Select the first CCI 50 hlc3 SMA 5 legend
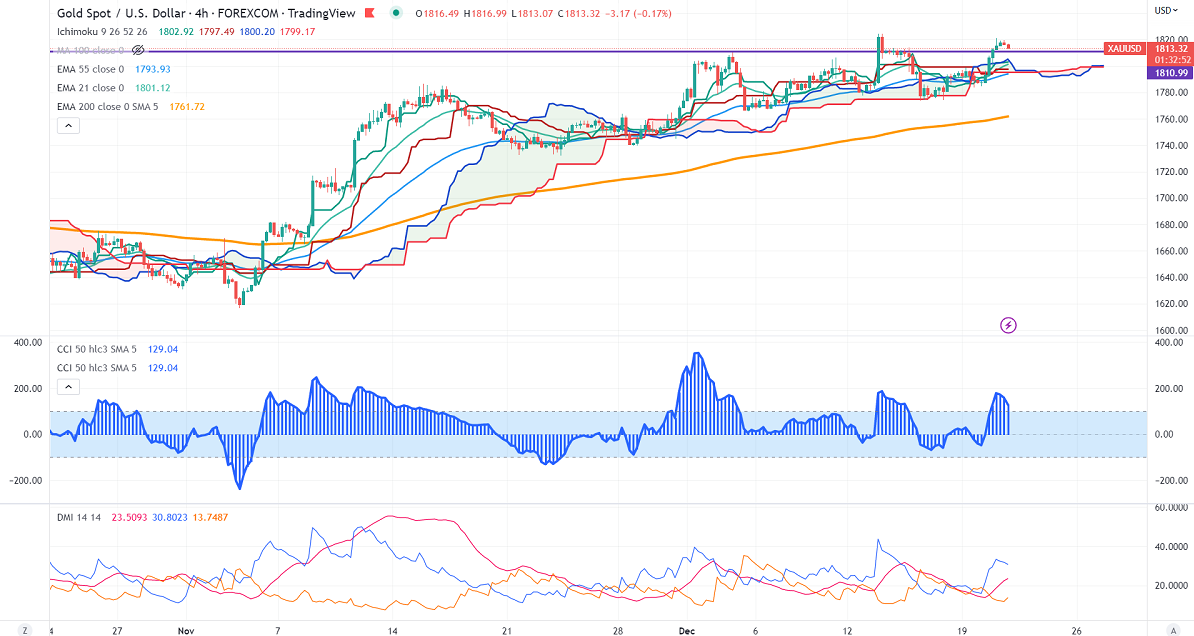This screenshot has width=1194, height=636. (97, 350)
